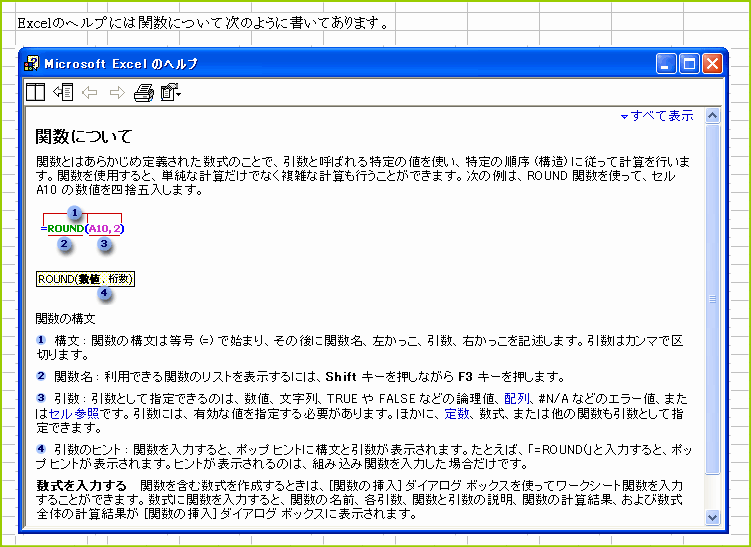Click the scrollbar up arrow
The image size is (751, 547).
712,116
